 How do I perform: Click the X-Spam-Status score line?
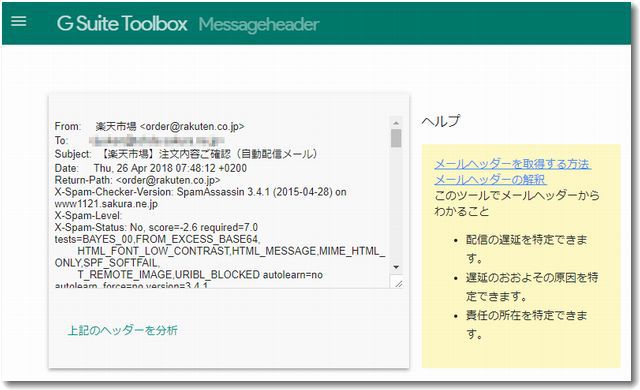[156, 227]
